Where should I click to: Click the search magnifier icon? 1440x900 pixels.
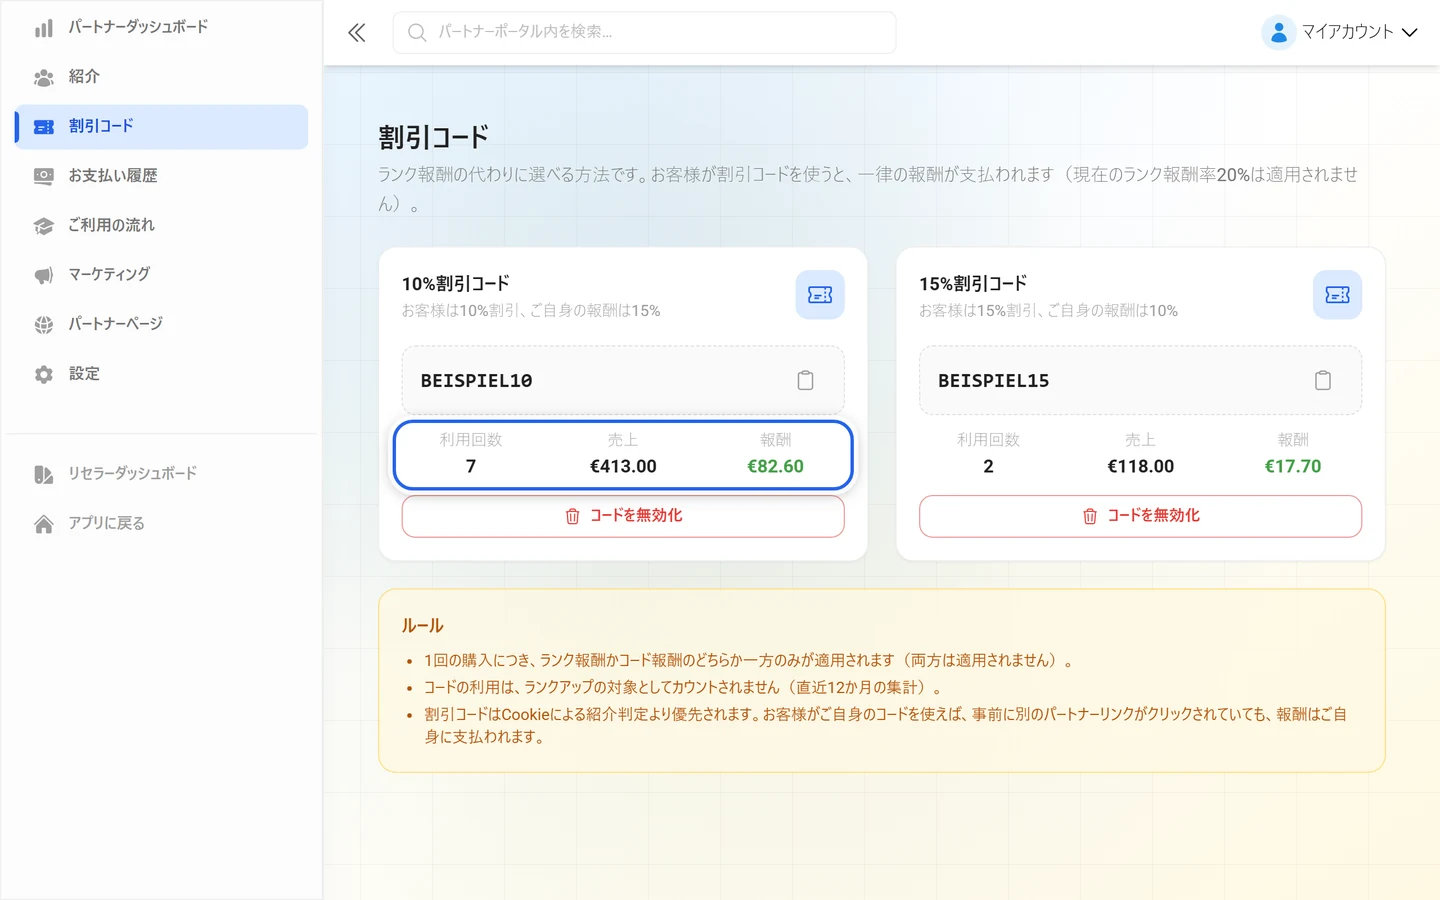point(417,33)
